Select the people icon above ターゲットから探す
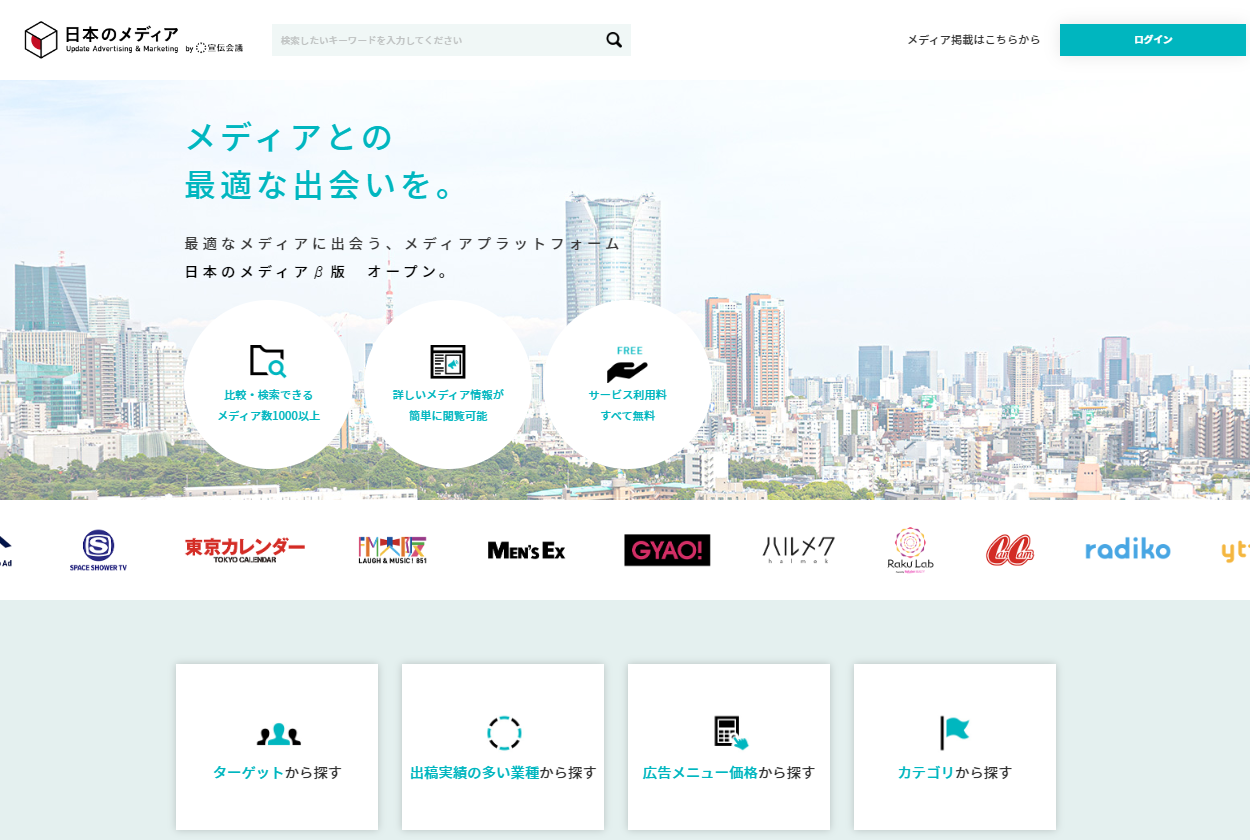Image resolution: width=1250 pixels, height=840 pixels. [x=277, y=731]
